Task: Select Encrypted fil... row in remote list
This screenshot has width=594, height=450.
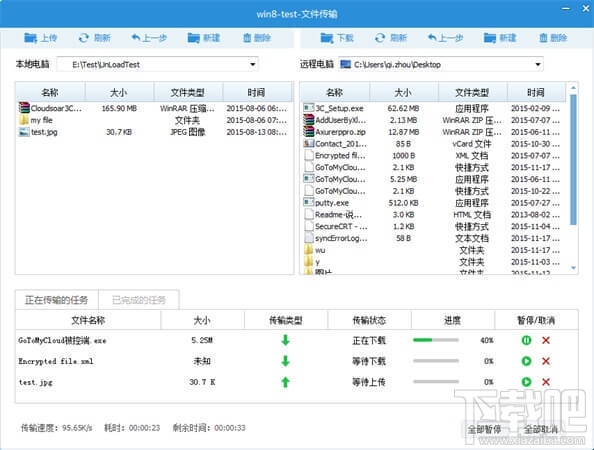Action: [x=434, y=155]
